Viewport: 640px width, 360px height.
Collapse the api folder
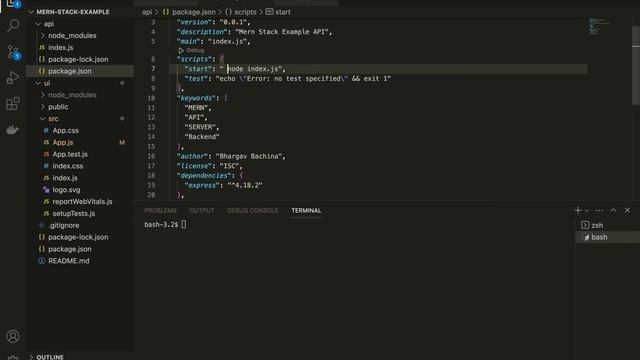pos(80,24)
